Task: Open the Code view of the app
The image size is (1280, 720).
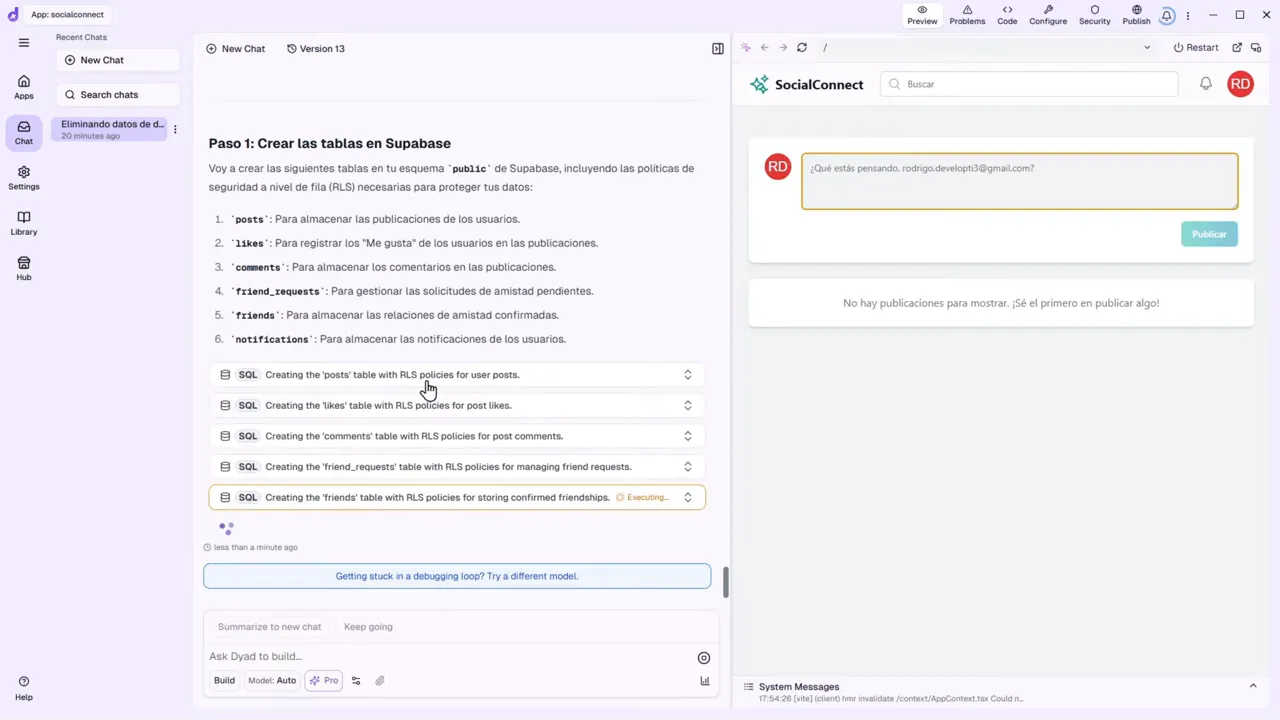Action: 1007,14
